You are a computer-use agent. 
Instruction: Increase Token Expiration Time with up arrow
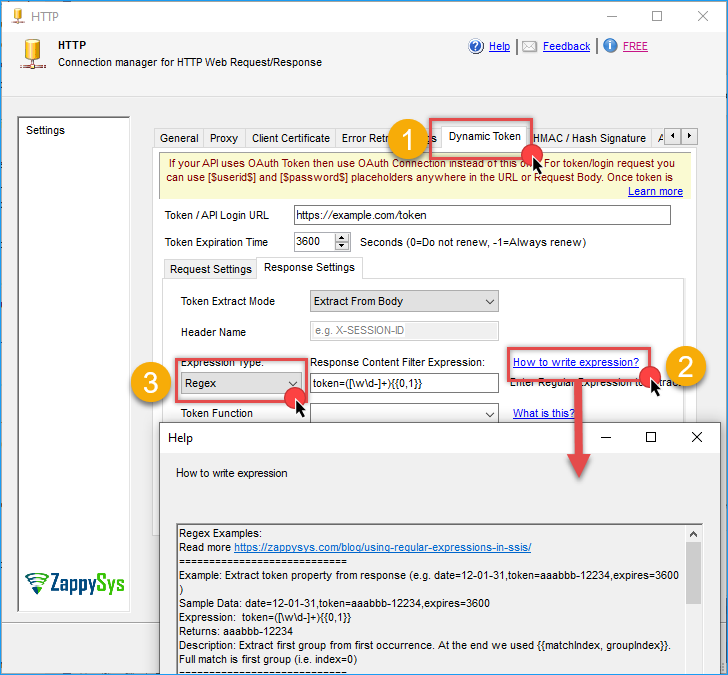342,237
